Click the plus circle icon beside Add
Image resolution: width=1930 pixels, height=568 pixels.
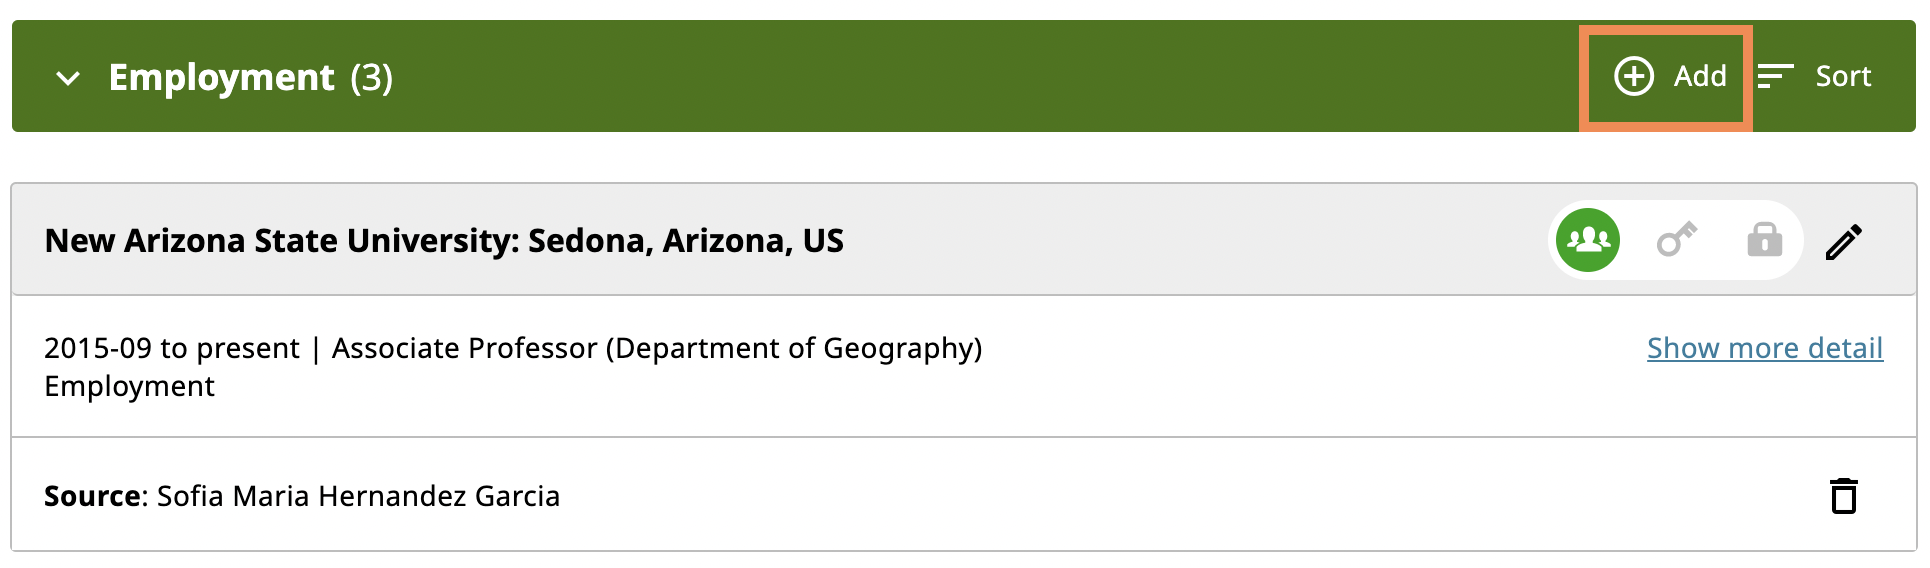[1634, 76]
